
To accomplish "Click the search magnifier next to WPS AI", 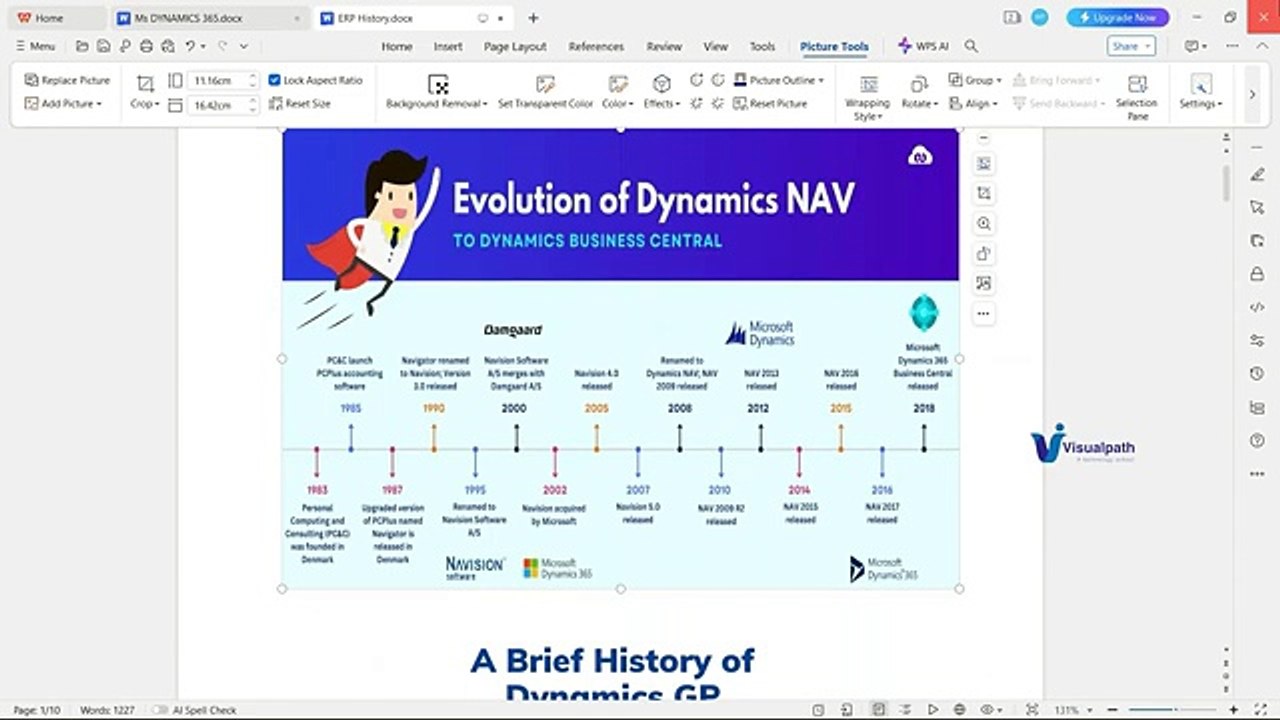I will 971,46.
